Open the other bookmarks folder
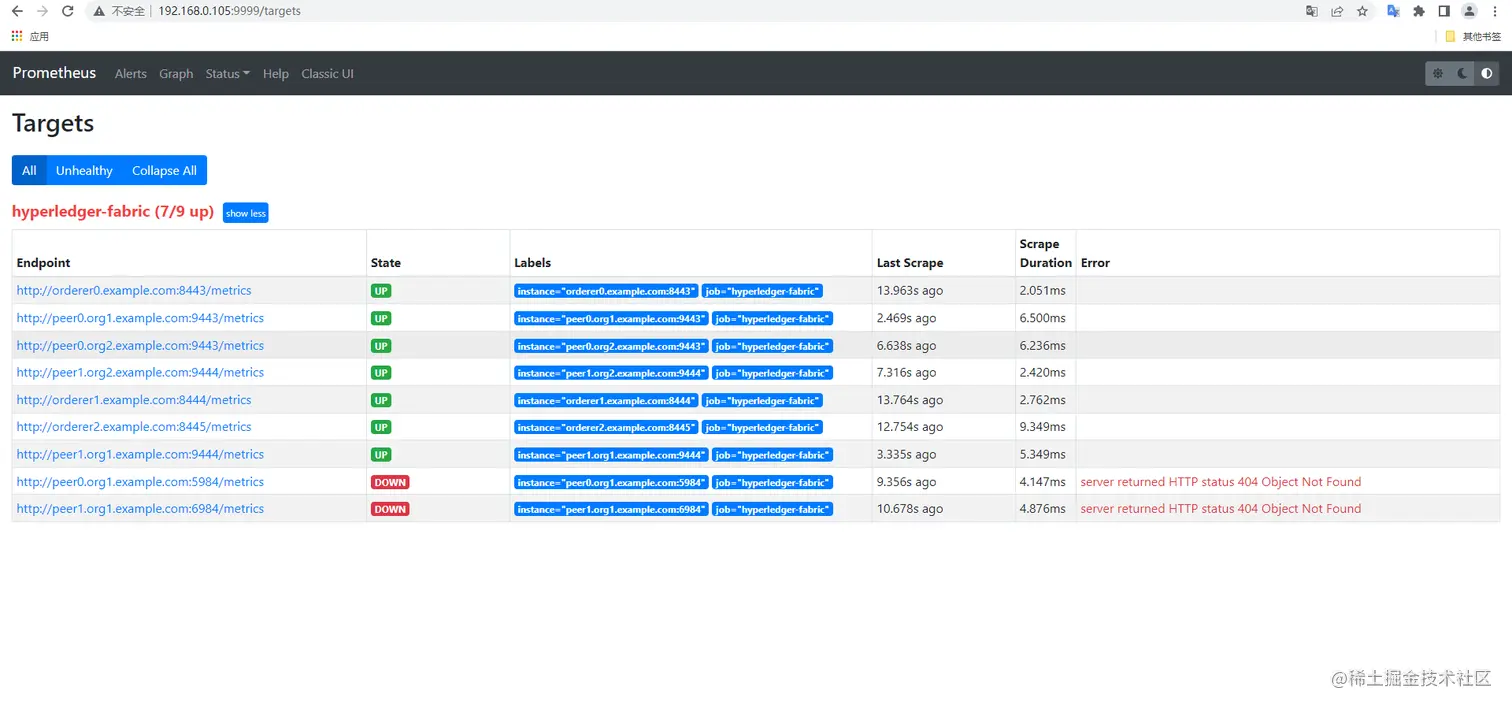Screen dimensions: 1512x709 (1473, 36)
